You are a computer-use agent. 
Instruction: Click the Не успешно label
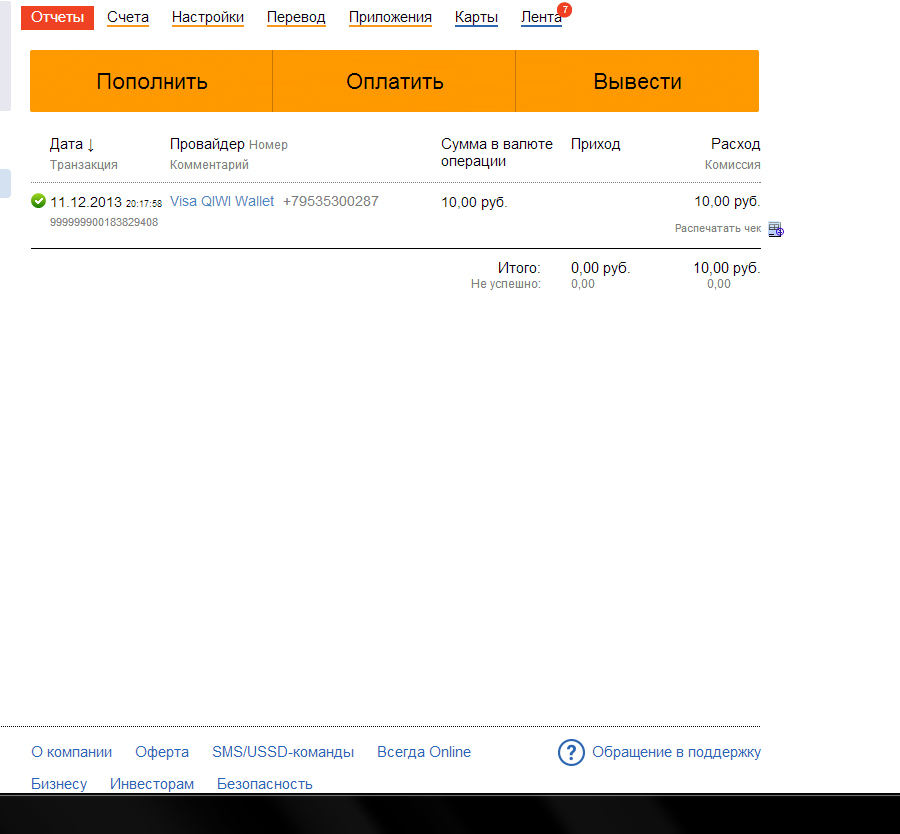(x=506, y=284)
